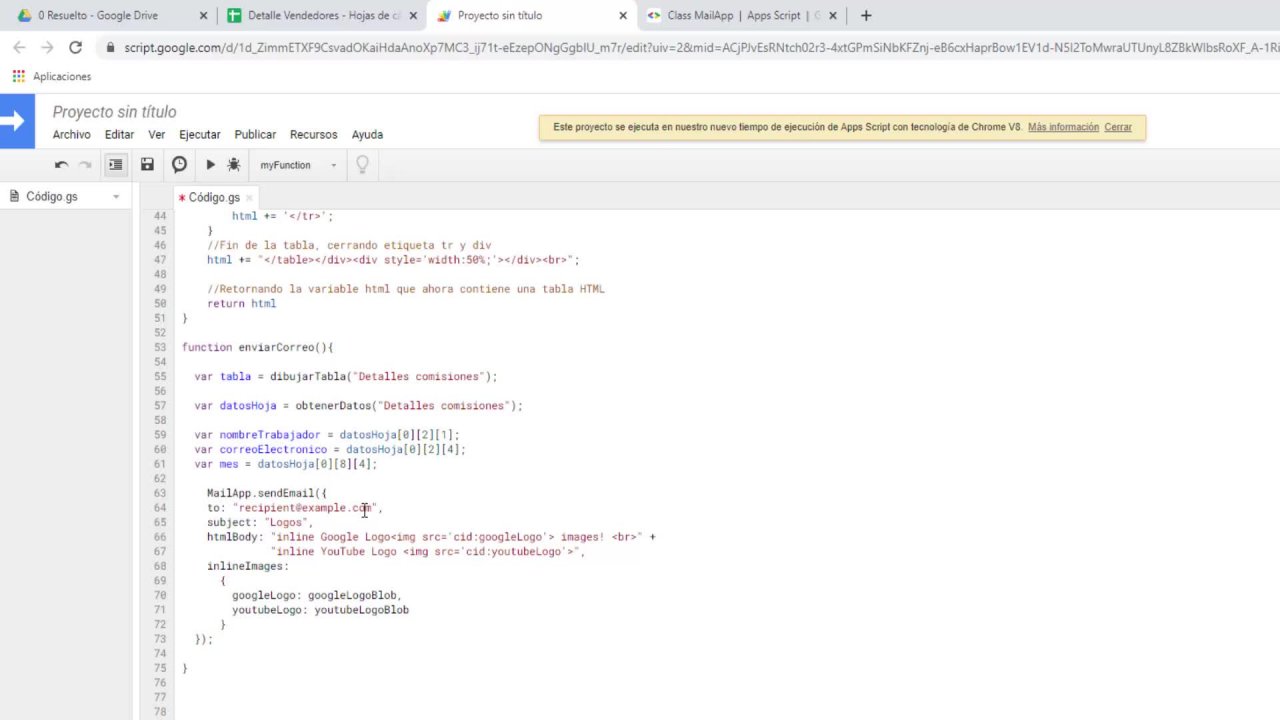The image size is (1280, 720).
Task: Close the Código.gs editor tab
Action: (250, 198)
